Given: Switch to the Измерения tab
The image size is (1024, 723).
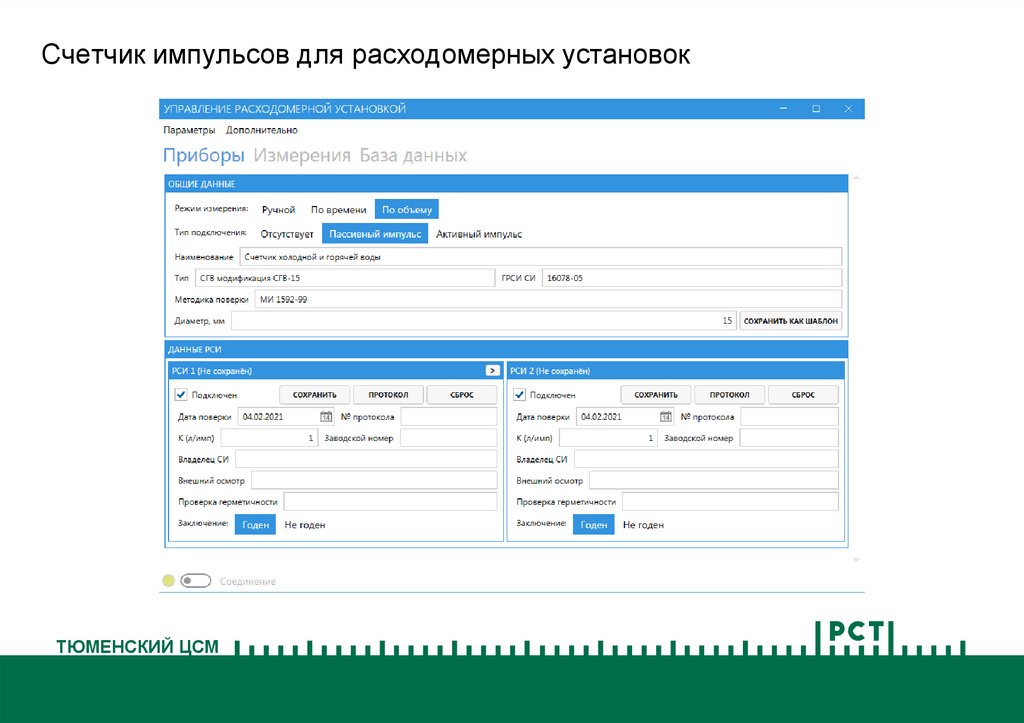Looking at the screenshot, I should (x=302, y=156).
